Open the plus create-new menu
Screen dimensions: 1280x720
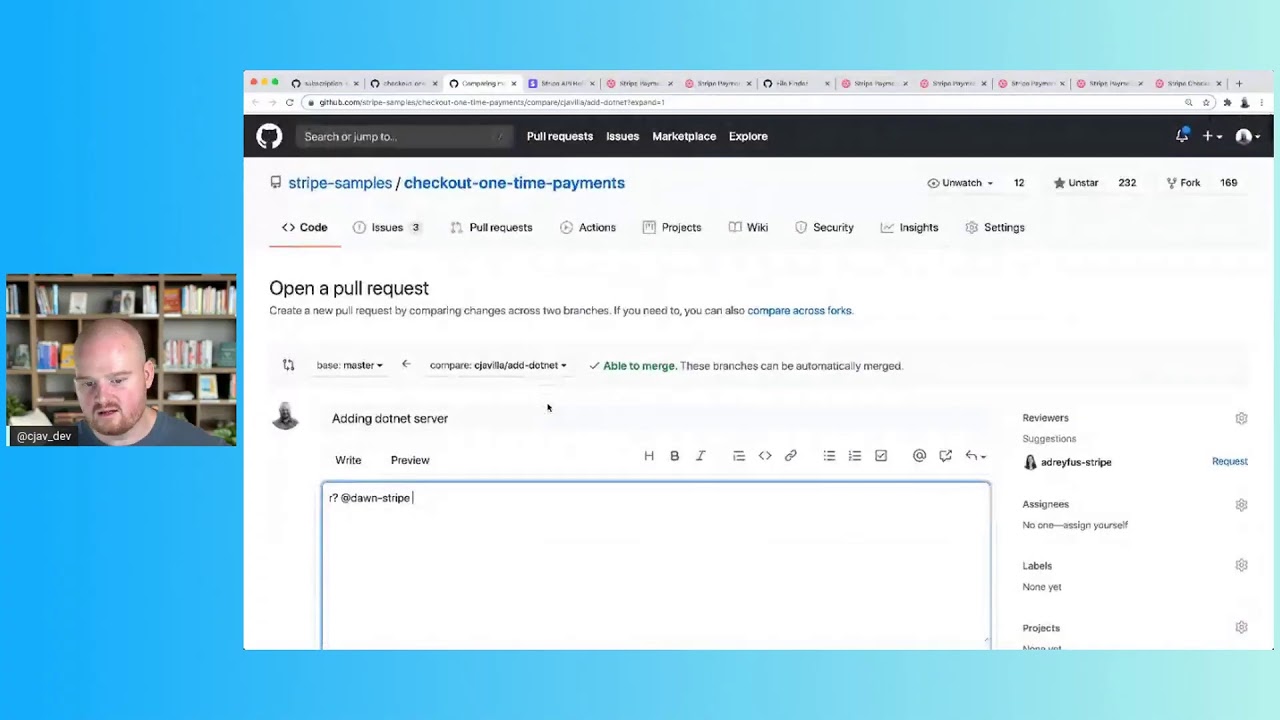coord(1212,136)
